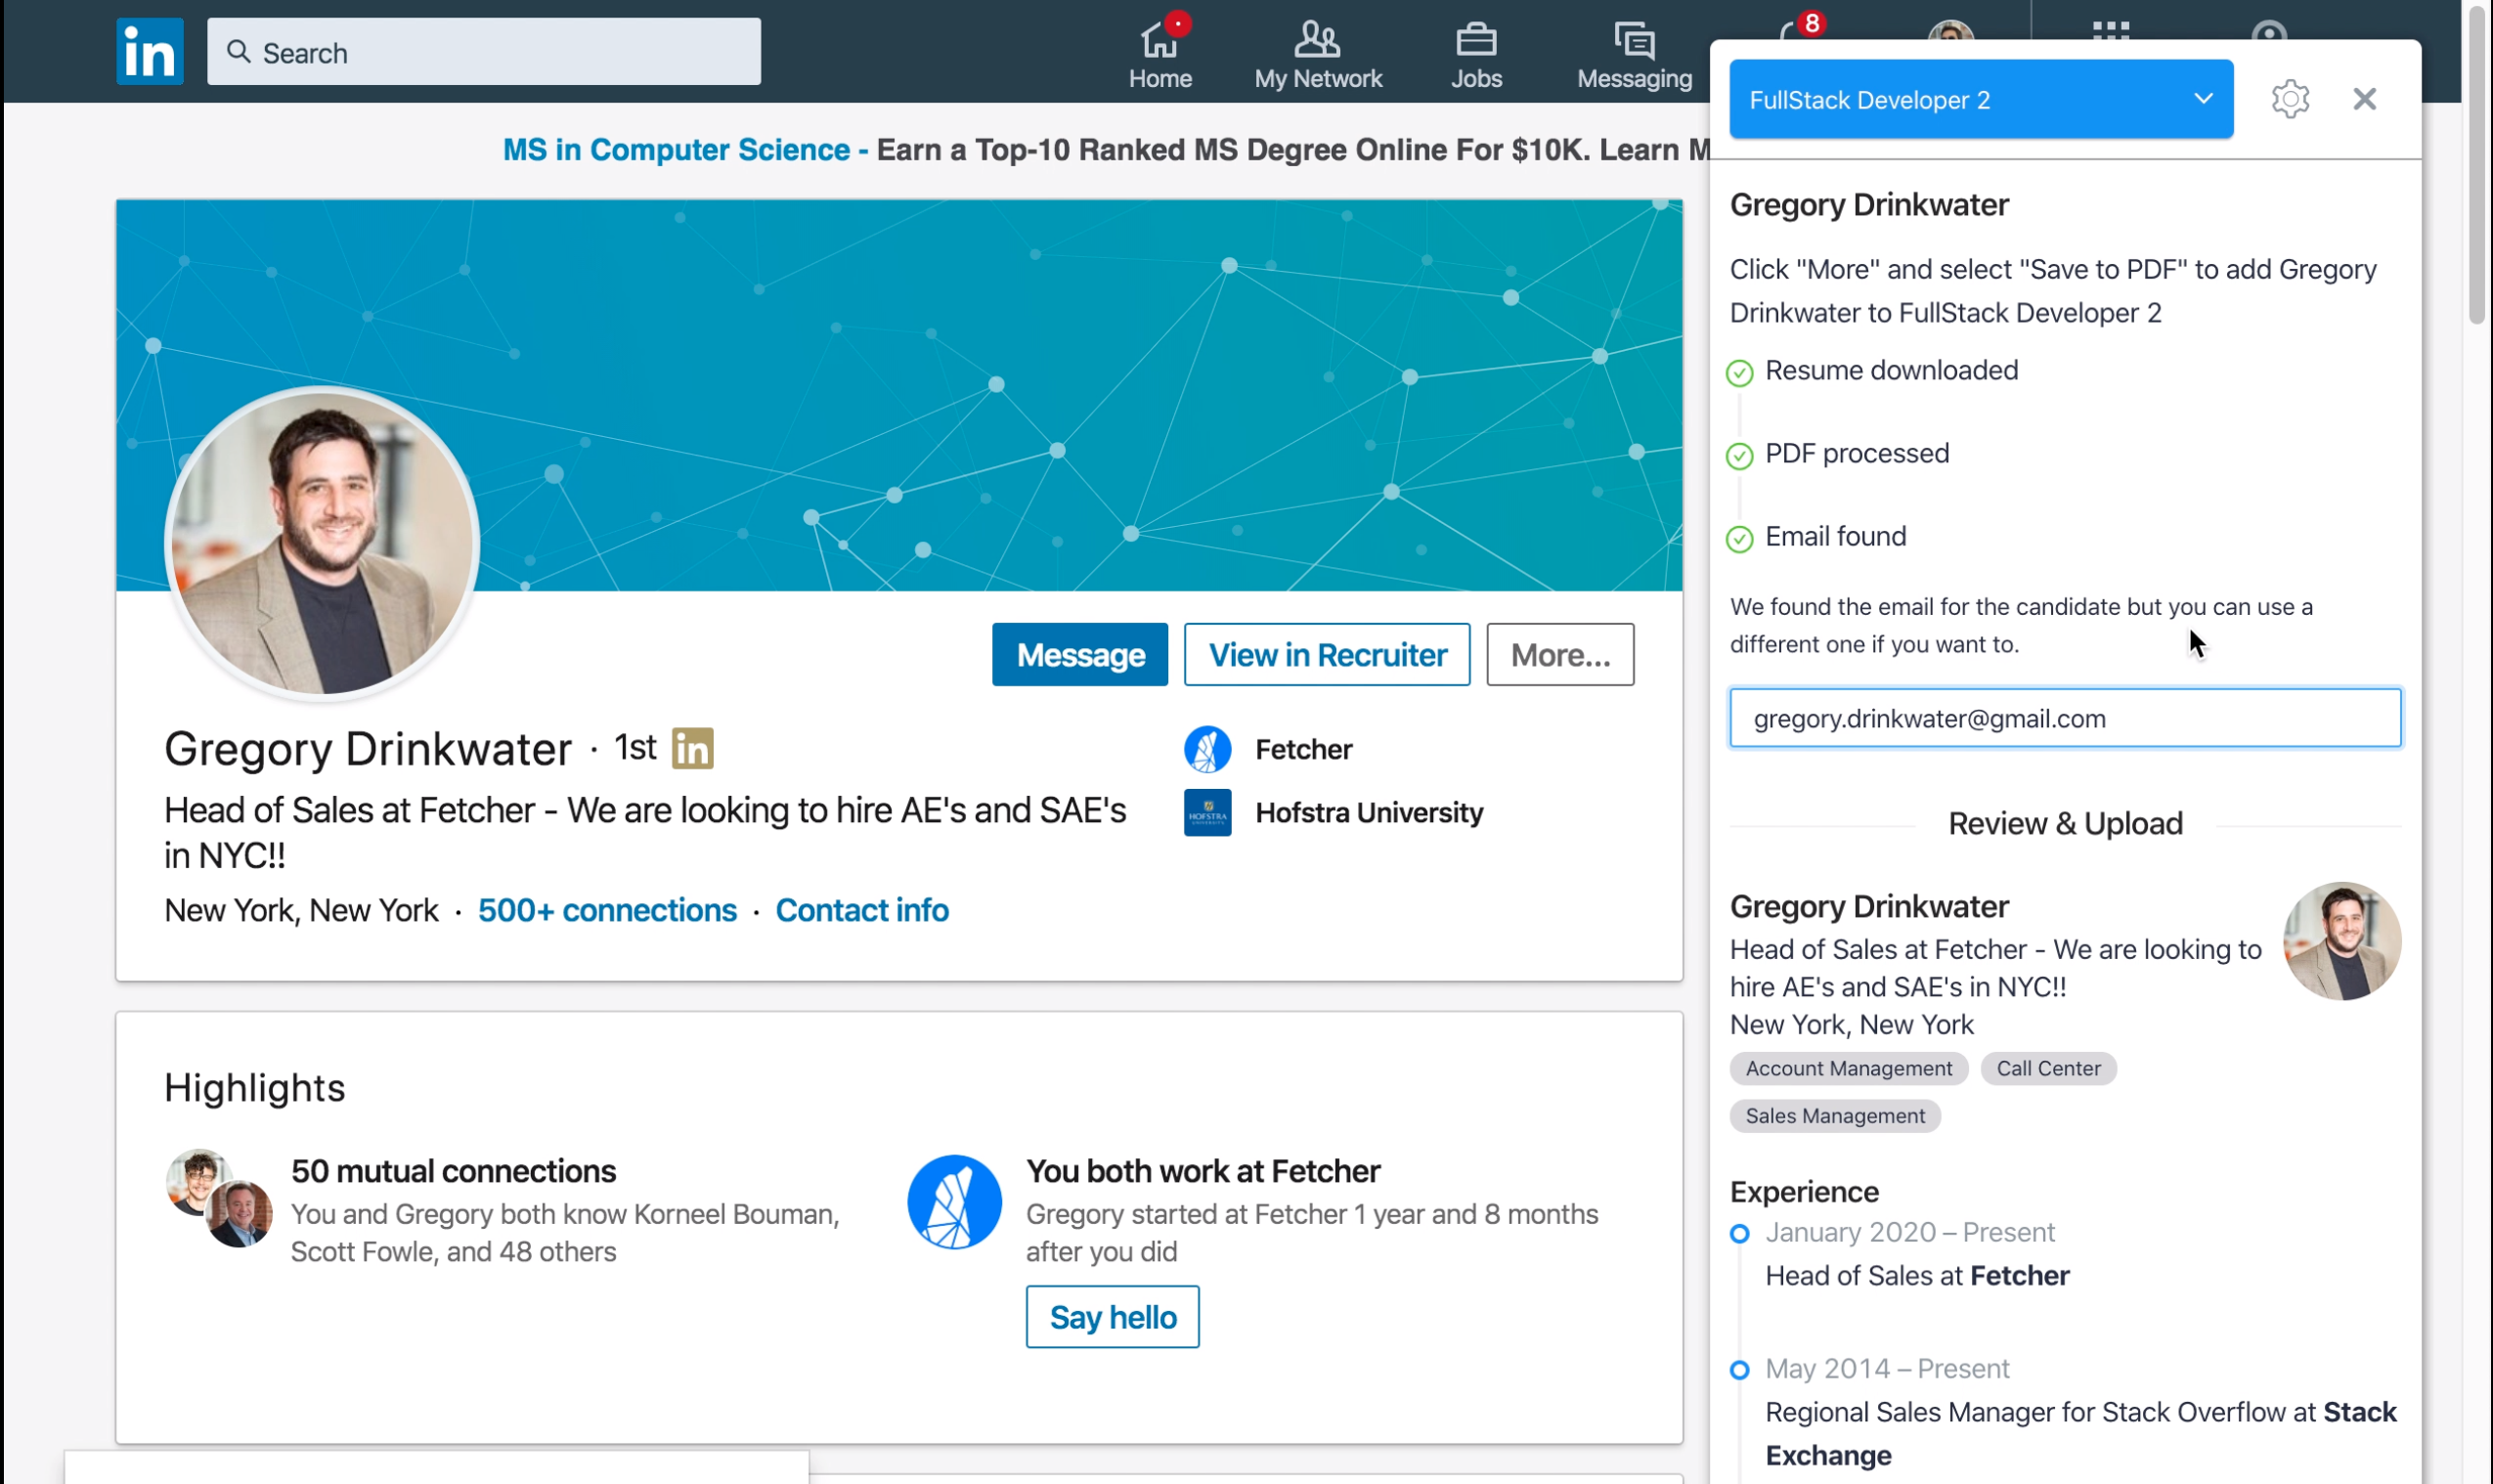Image resolution: width=2493 pixels, height=1484 pixels.
Task: Open the More... options on the profile
Action: 1559,654
